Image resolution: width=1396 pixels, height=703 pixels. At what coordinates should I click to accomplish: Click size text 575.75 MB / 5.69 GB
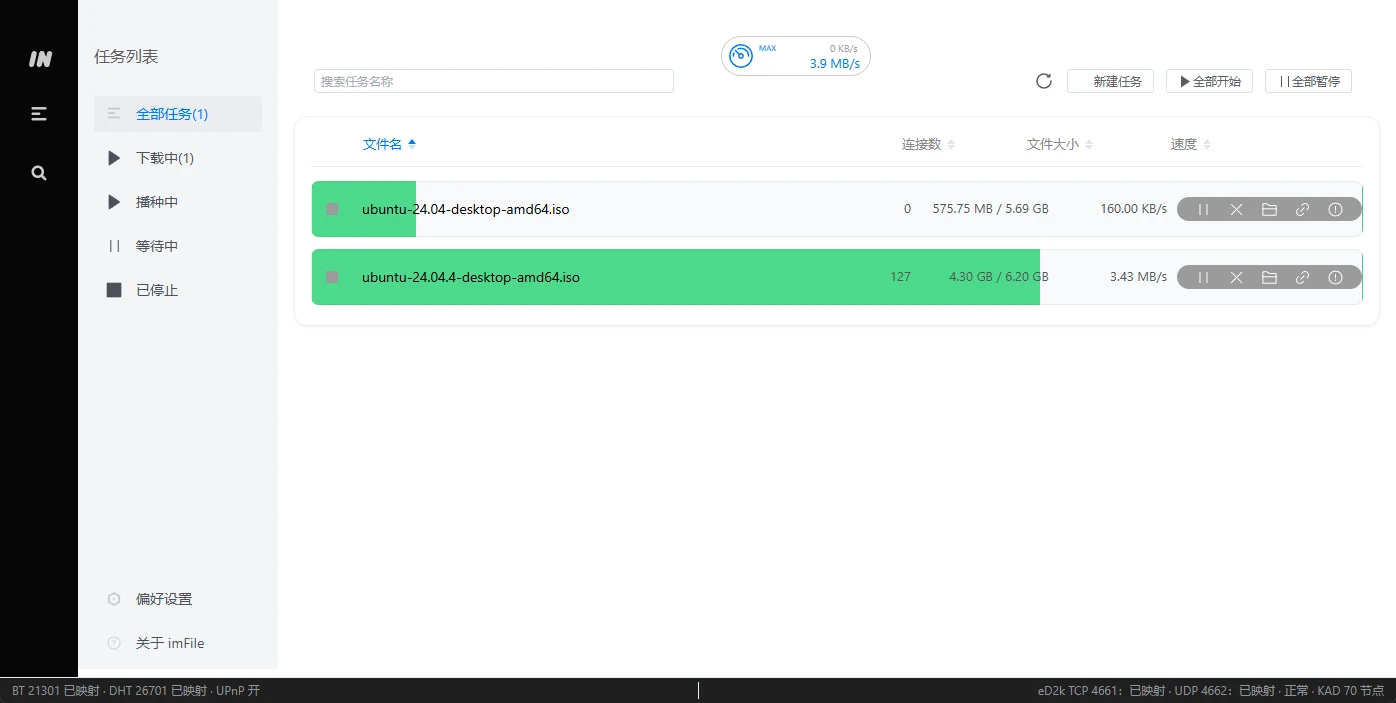pyautogui.click(x=990, y=209)
